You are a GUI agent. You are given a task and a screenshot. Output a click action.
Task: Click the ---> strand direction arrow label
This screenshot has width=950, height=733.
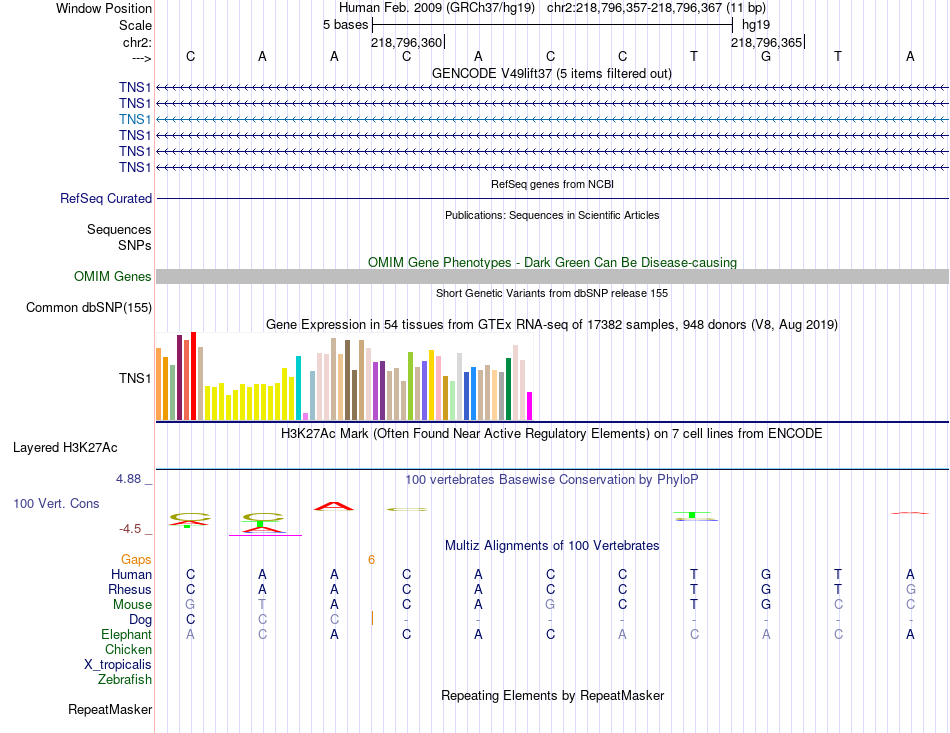click(x=141, y=58)
